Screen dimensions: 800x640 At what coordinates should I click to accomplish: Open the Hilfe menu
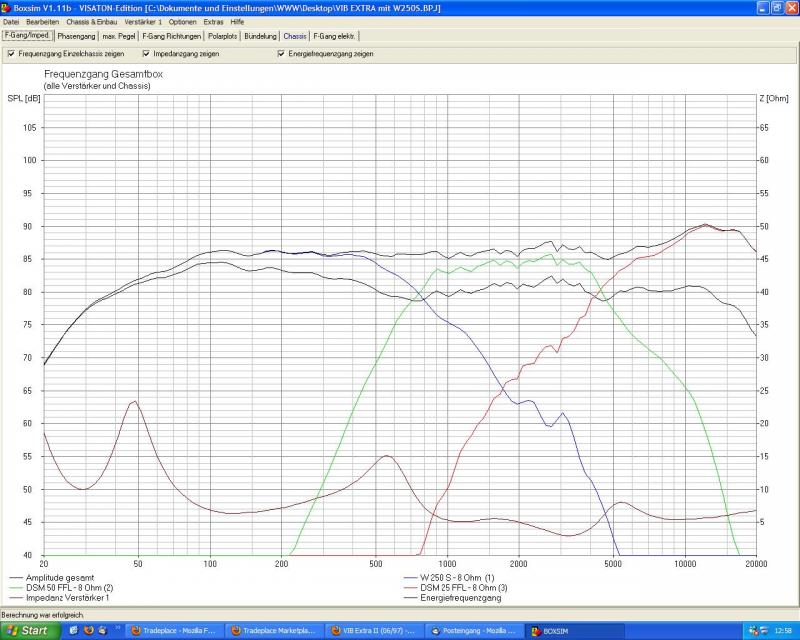click(x=237, y=22)
